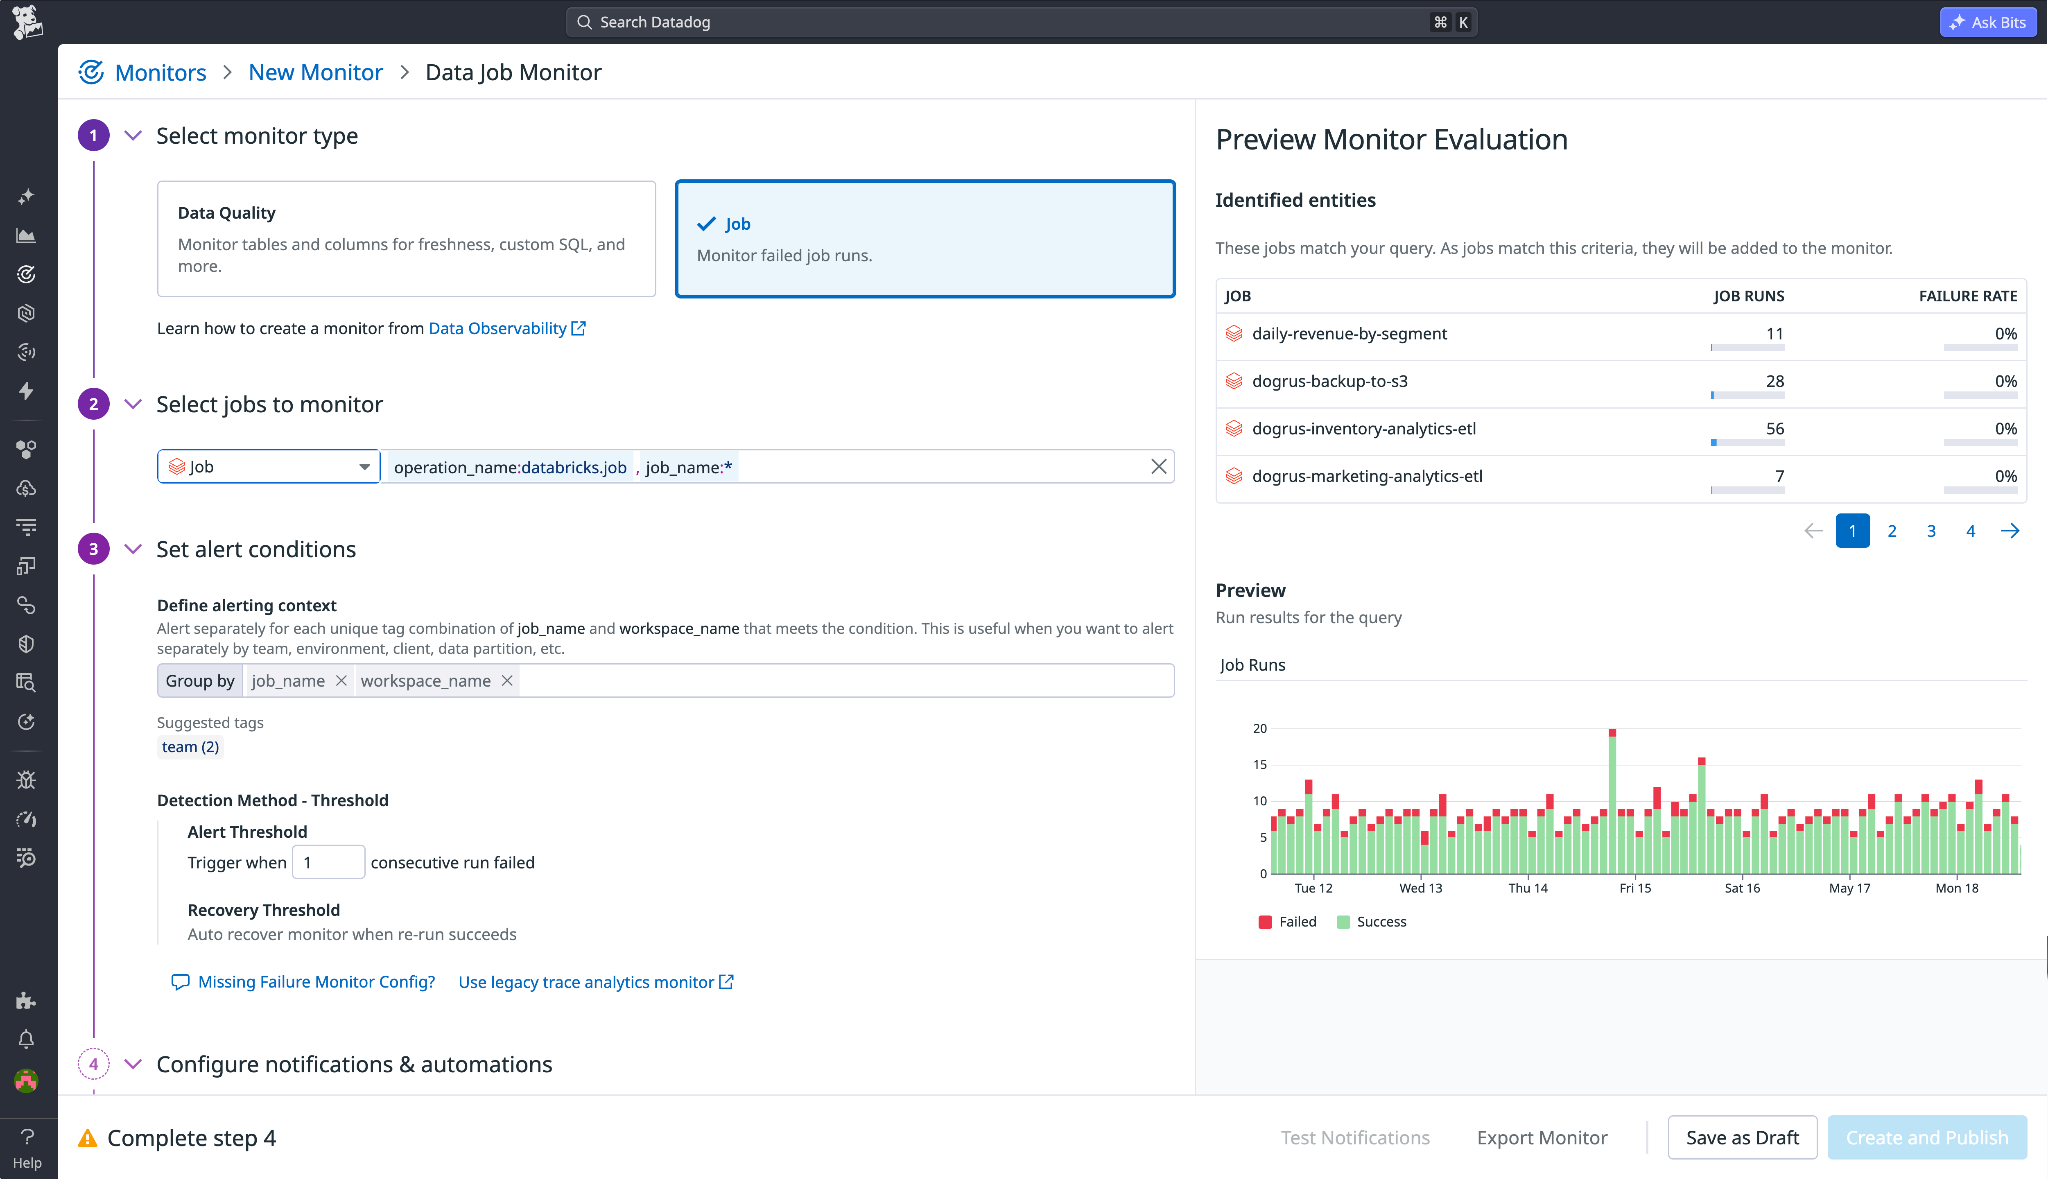Remove job_name tag from Group by
Viewport: 2048px width, 1179px height.
coord(341,681)
